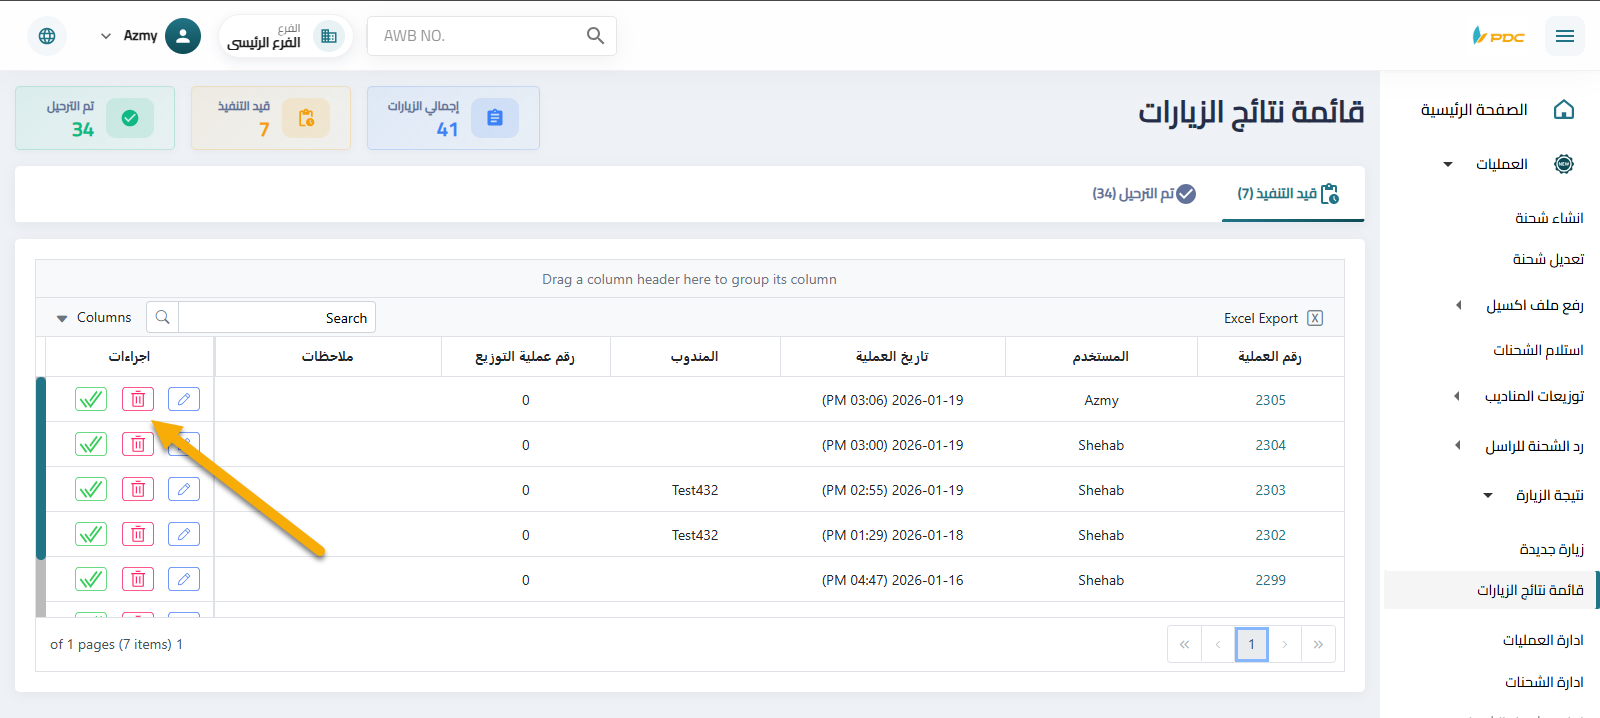Open زيارة جديدة menu item
This screenshot has height=718, width=1600.
(1552, 549)
